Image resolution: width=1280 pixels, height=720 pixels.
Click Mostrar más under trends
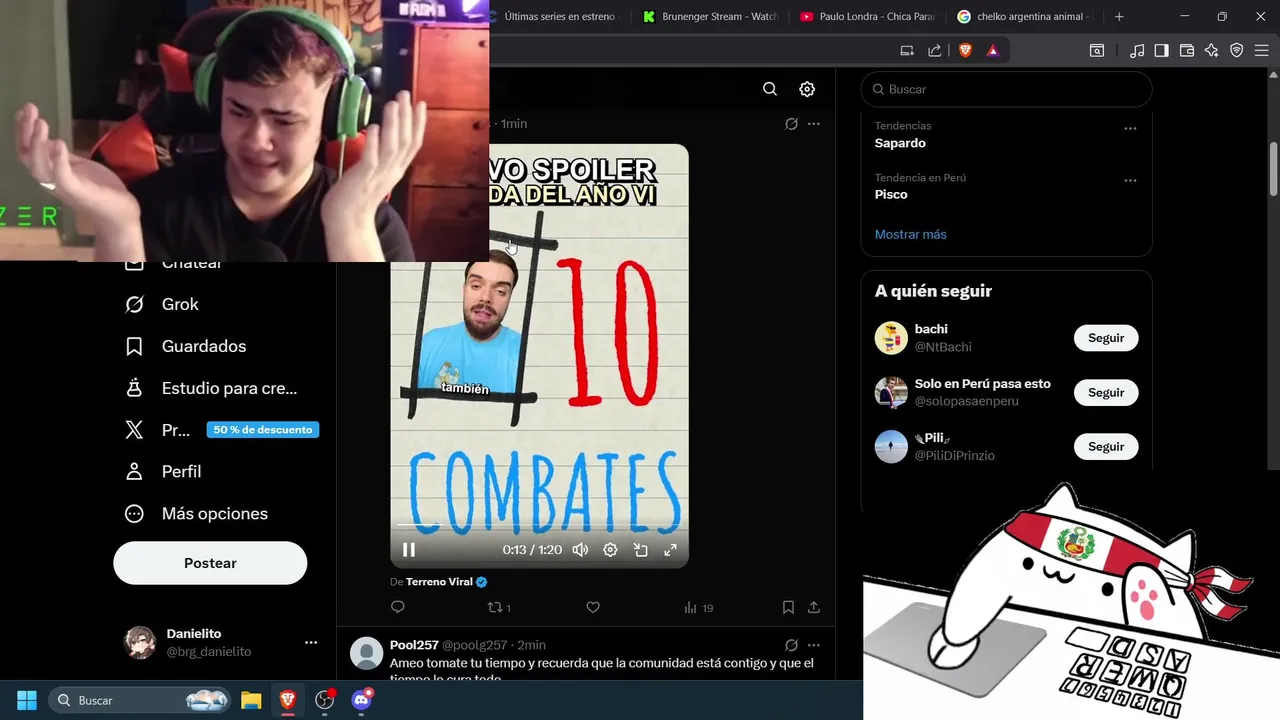(910, 234)
